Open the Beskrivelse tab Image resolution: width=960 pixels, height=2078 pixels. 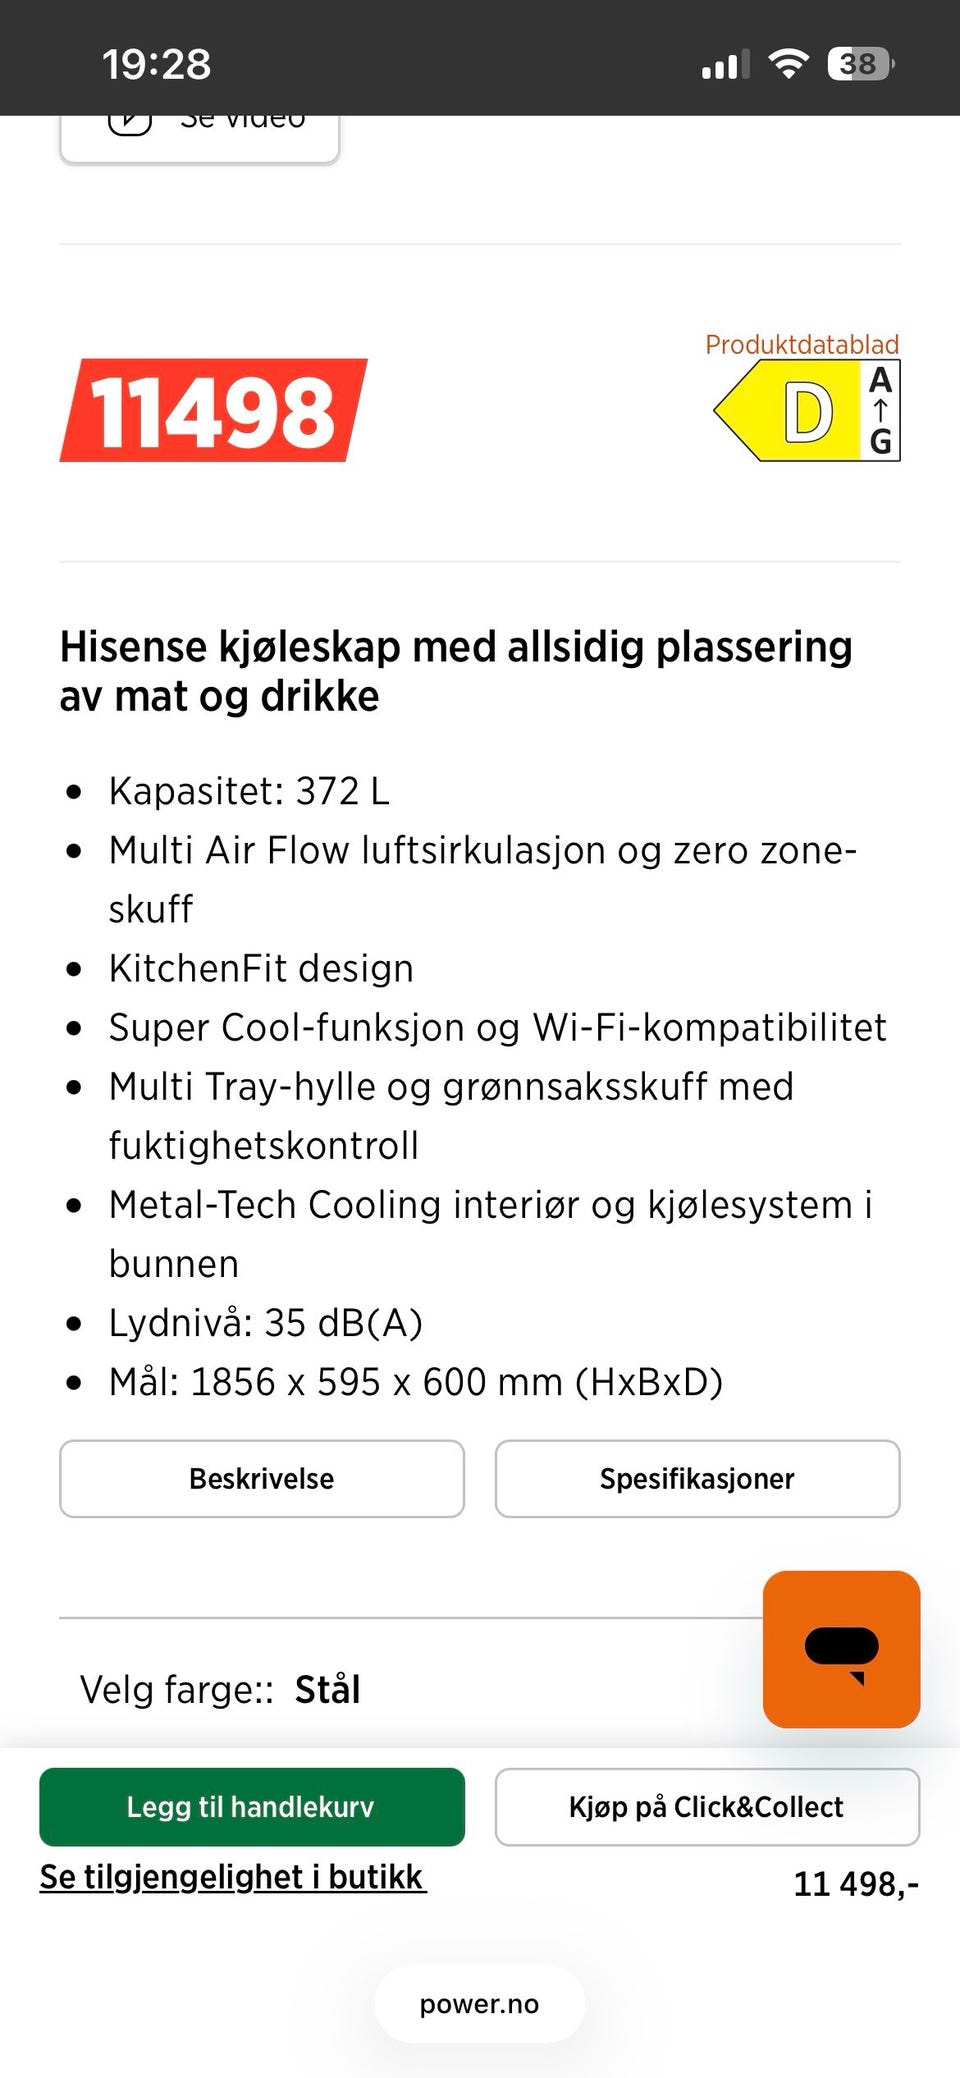(x=262, y=1479)
